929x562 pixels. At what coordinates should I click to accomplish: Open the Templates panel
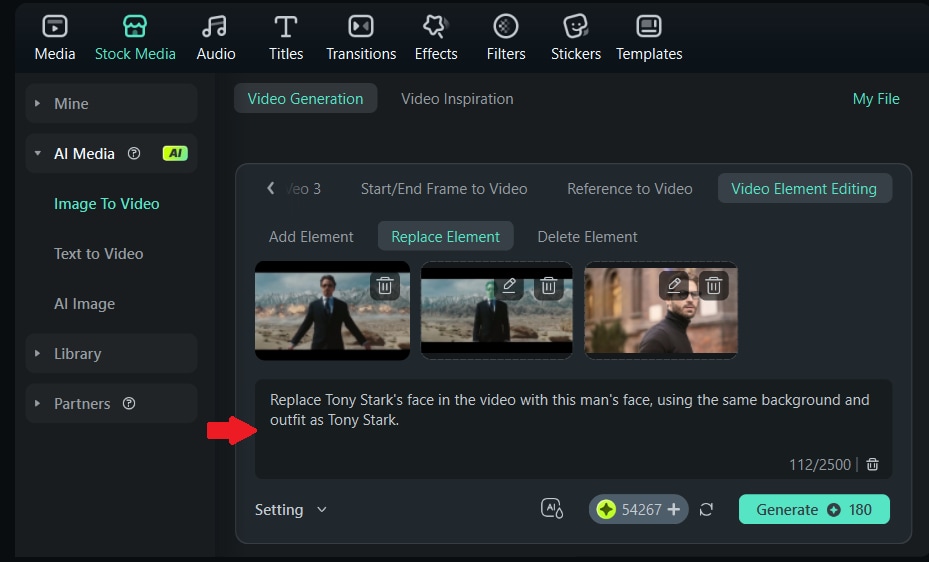(649, 38)
